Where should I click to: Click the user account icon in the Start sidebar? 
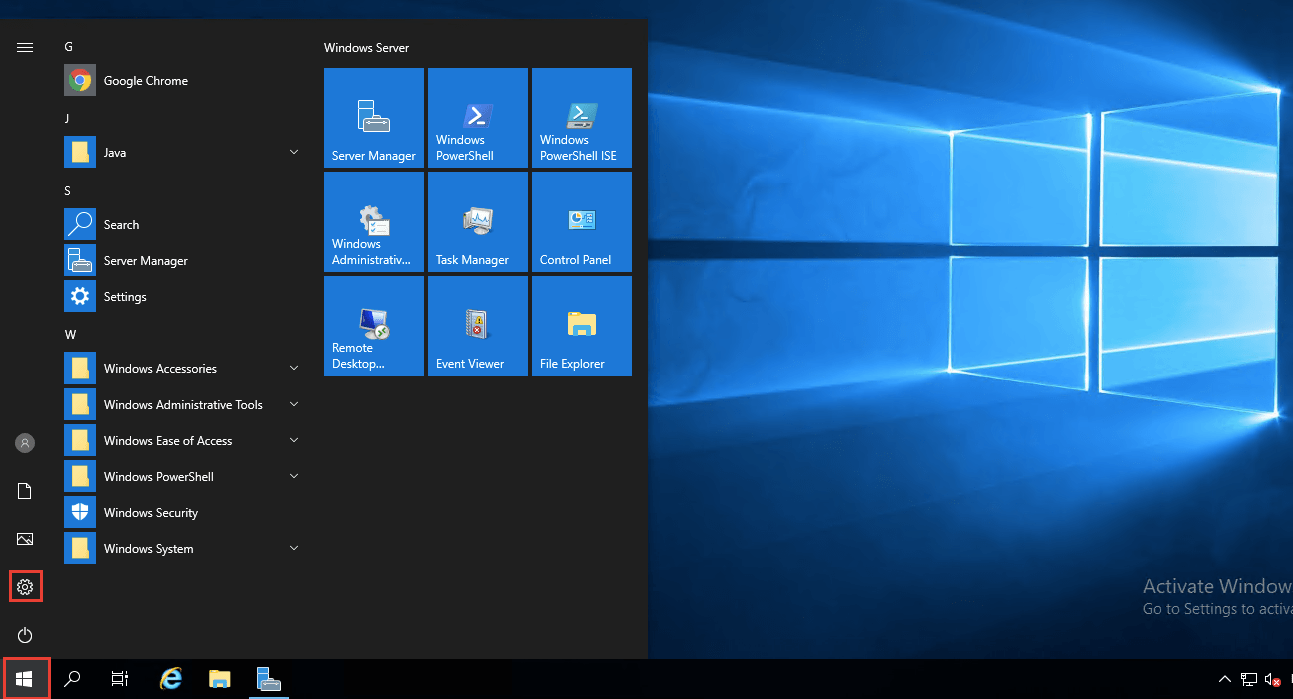[x=26, y=443]
